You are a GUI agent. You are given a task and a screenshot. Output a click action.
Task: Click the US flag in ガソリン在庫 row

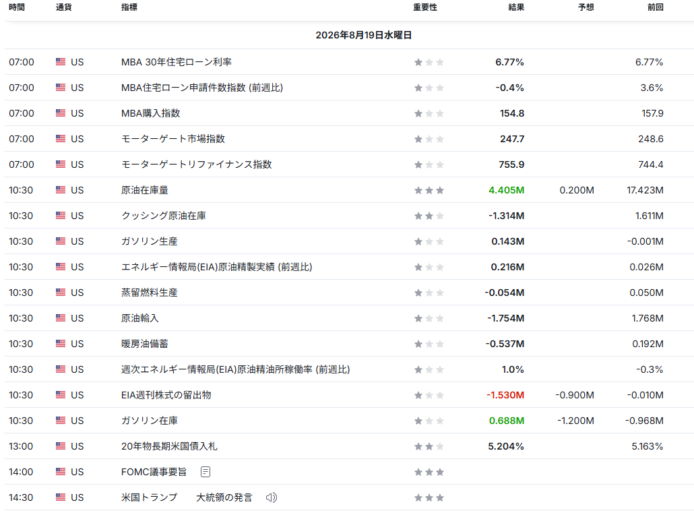point(61,420)
